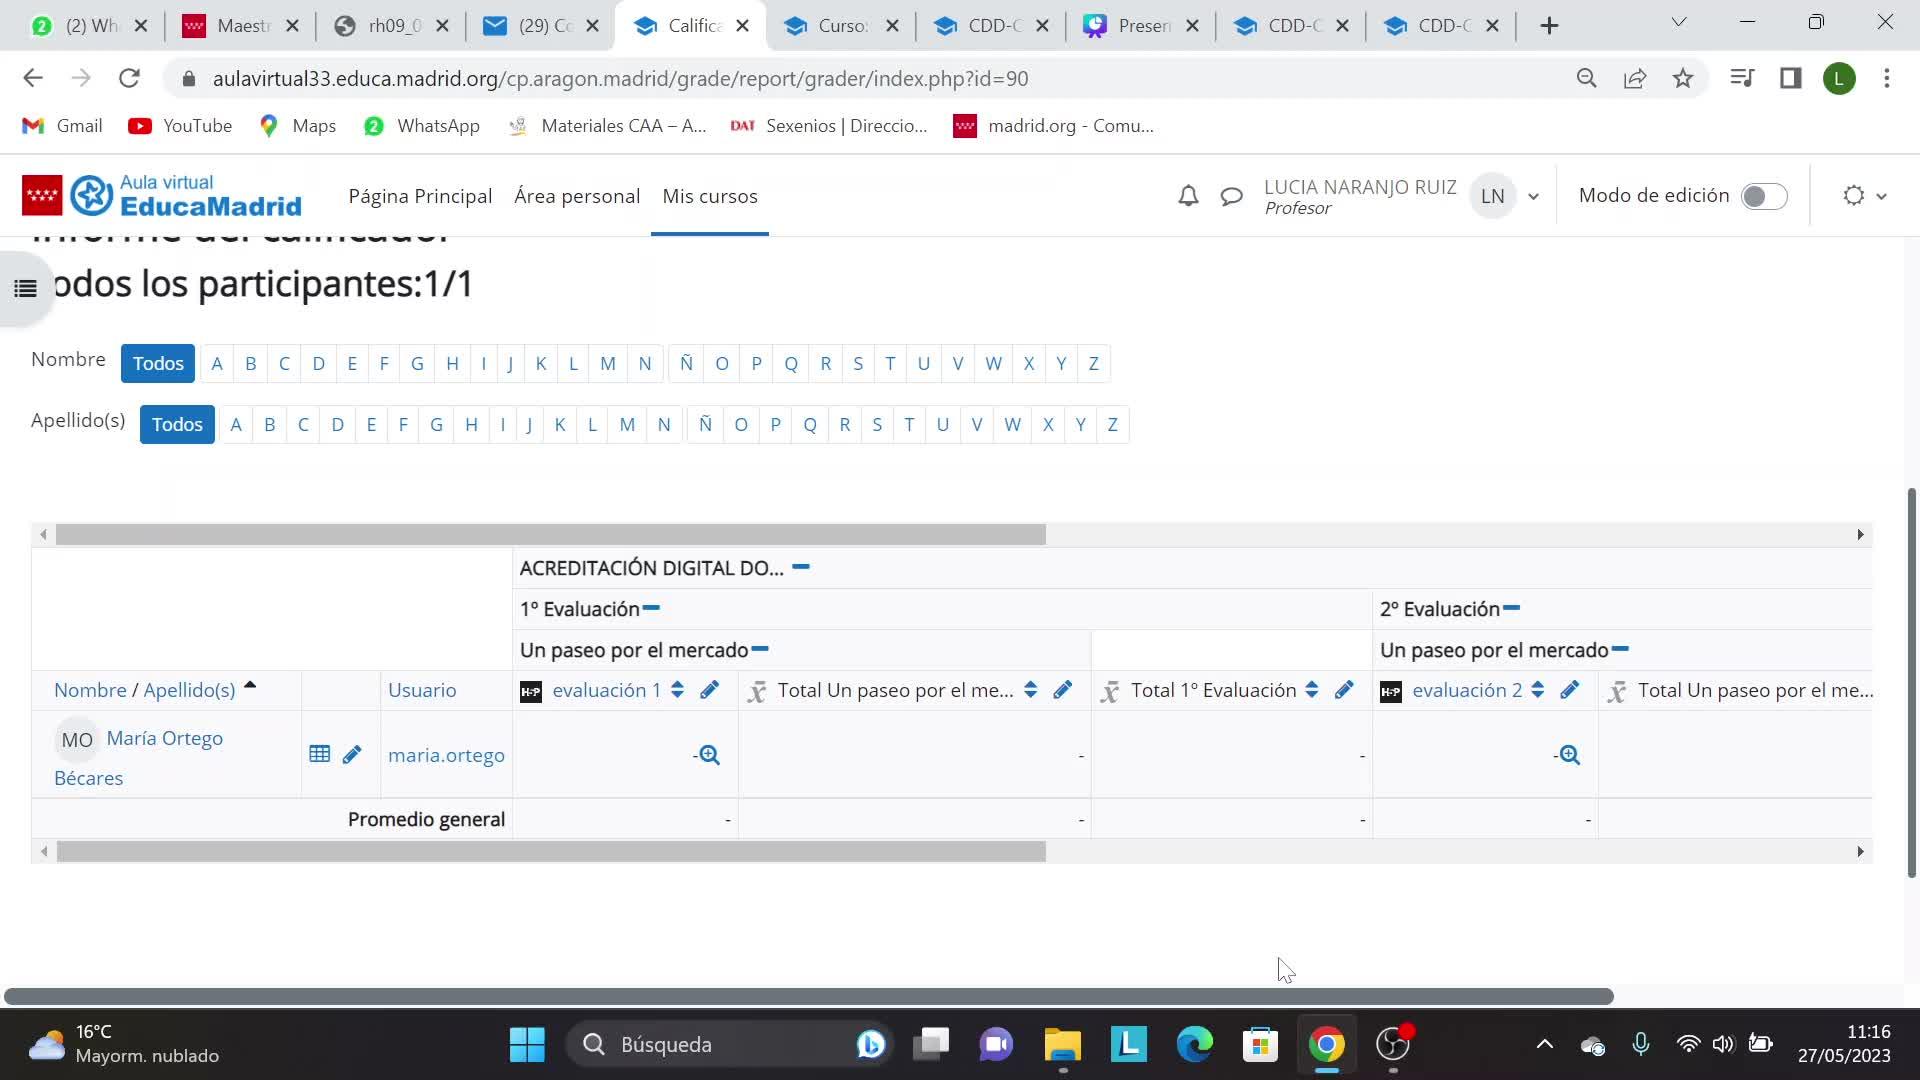Edit grades pencil for María Ortego row
This screenshot has width=1920, height=1080.
pos(352,754)
